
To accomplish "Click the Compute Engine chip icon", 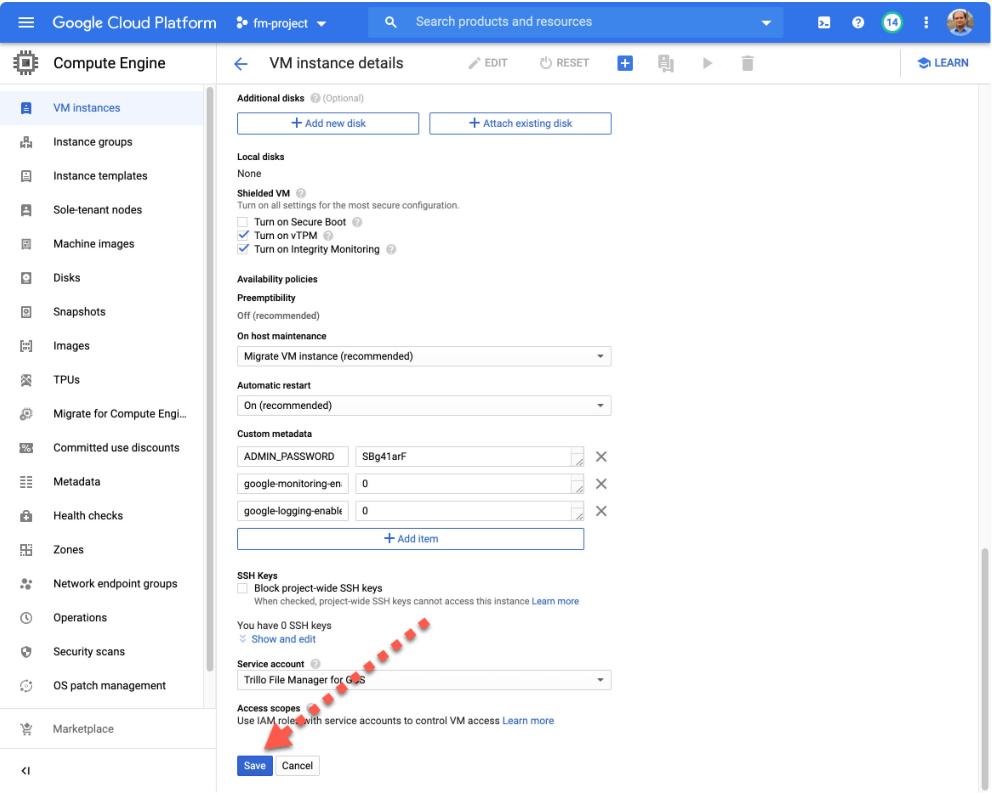I will (25, 63).
